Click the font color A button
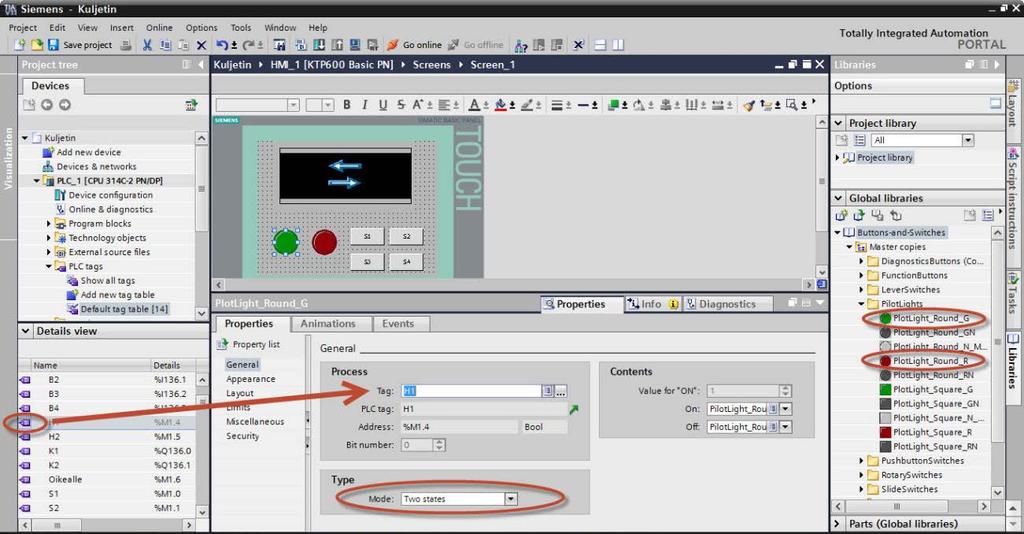1024x534 pixels. pyautogui.click(x=474, y=104)
